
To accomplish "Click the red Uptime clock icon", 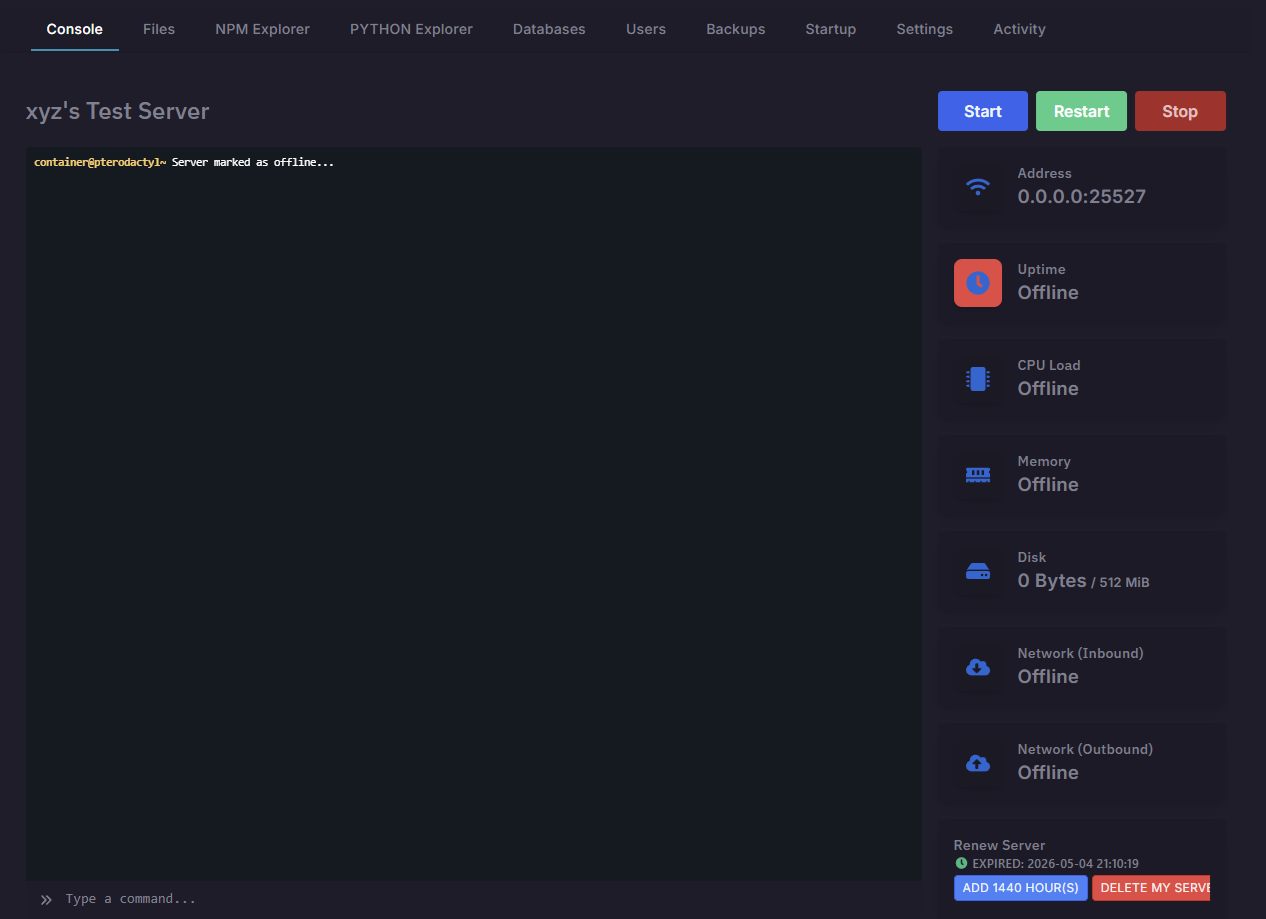I will point(977,283).
